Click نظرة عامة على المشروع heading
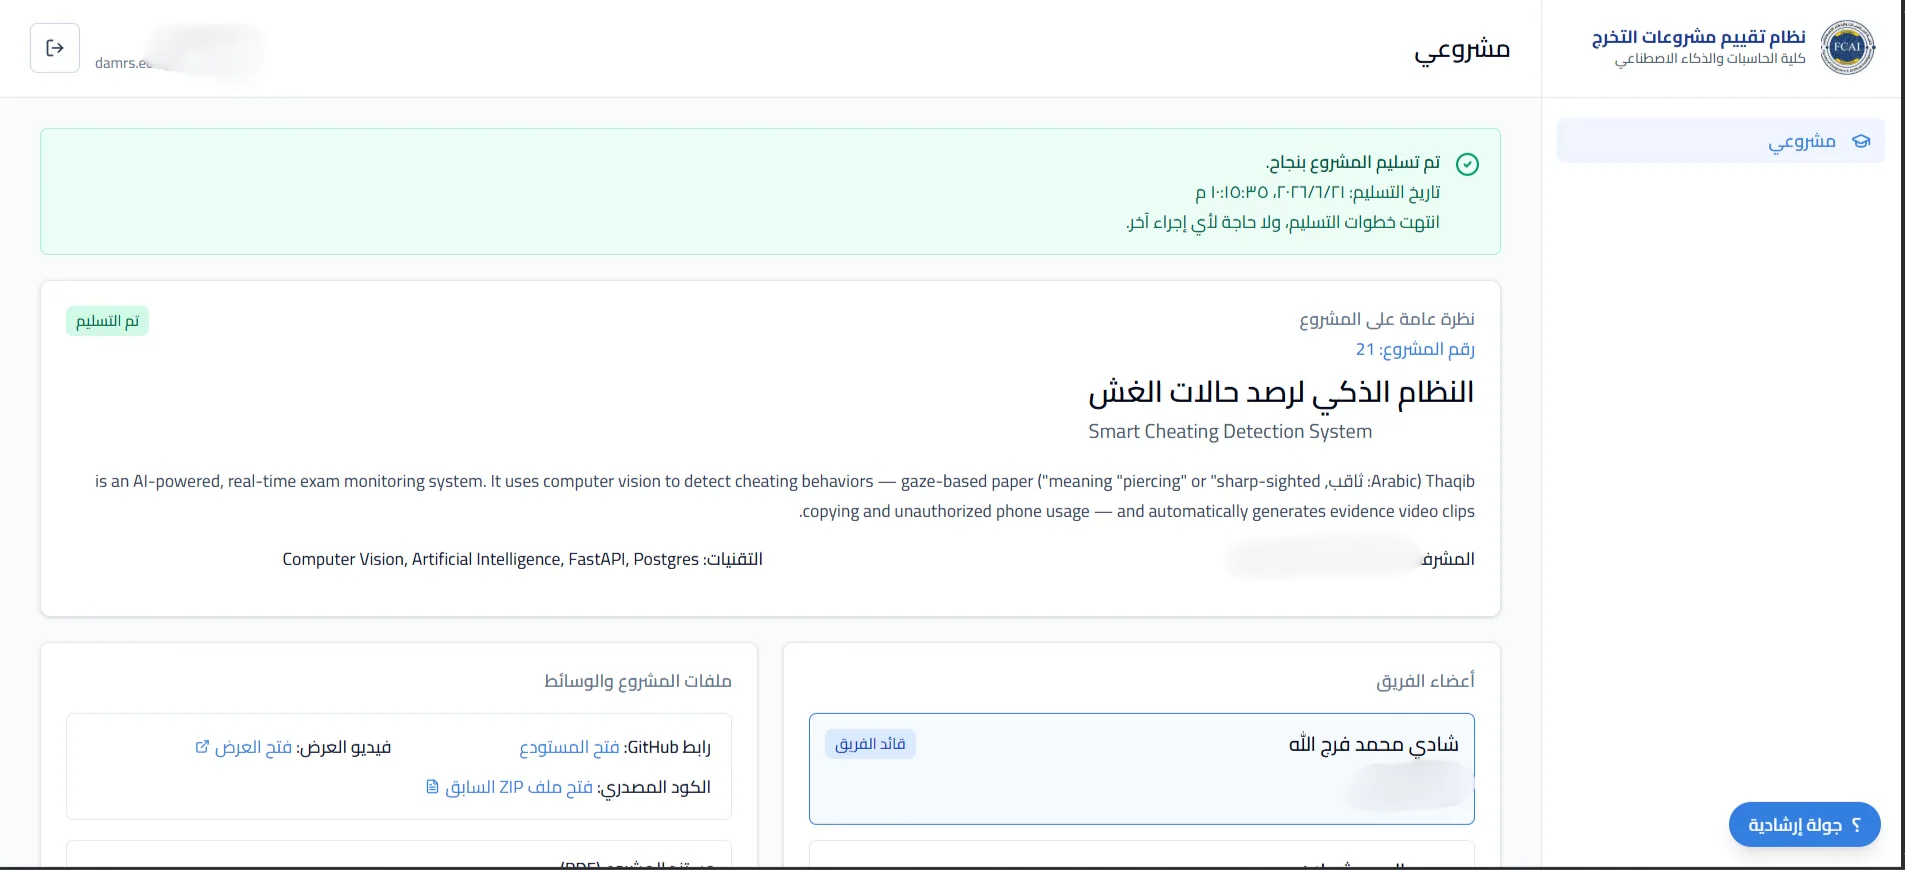This screenshot has height=870, width=1905. 1387,319
